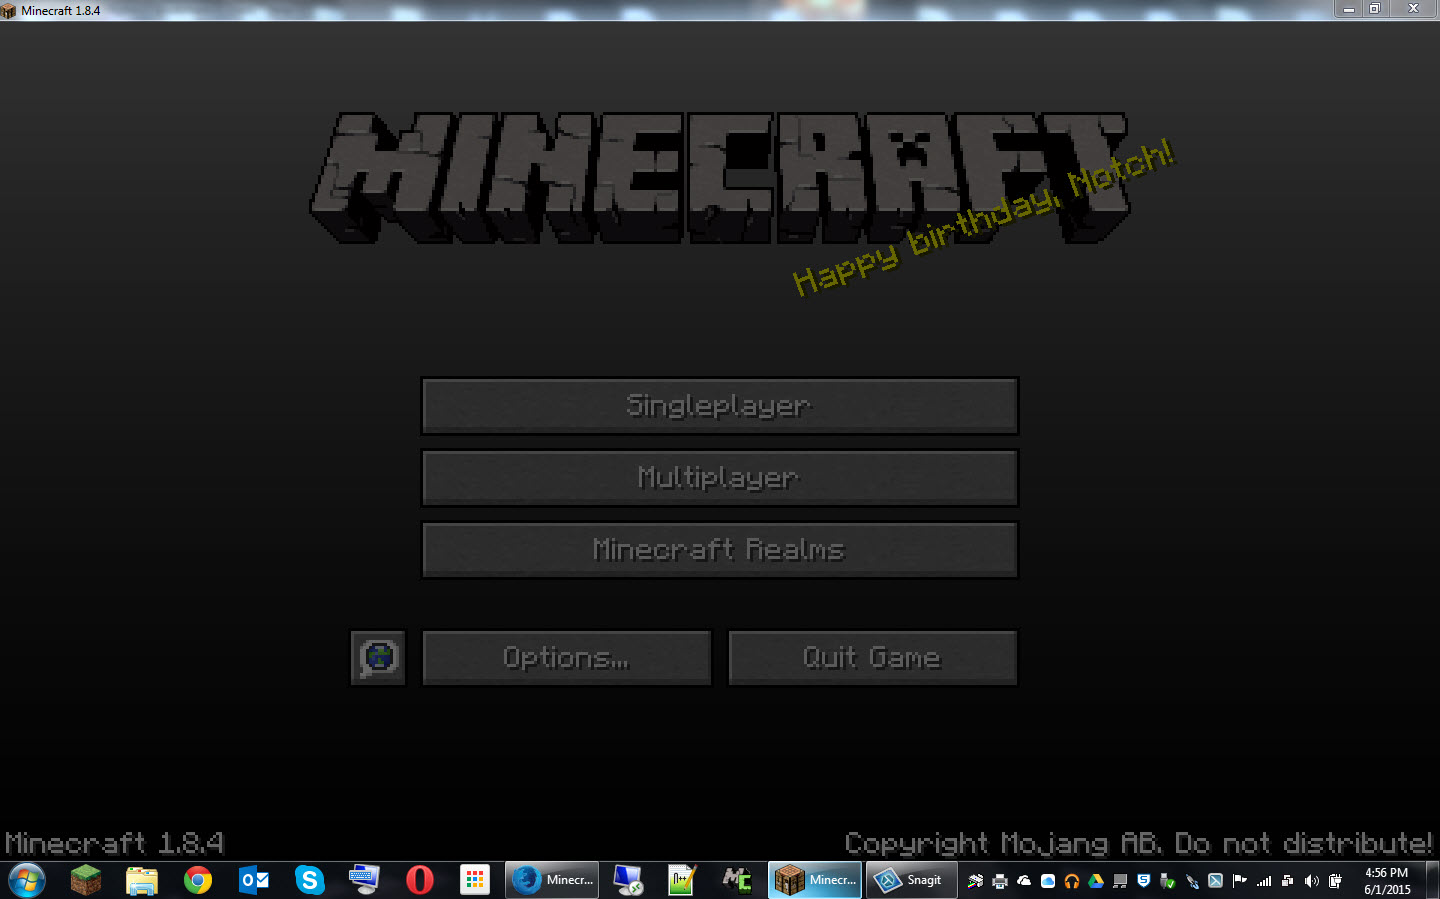The height and width of the screenshot is (899, 1440).
Task: Click the "Happy birthday, Notch!" splash text
Action: pyautogui.click(x=983, y=219)
